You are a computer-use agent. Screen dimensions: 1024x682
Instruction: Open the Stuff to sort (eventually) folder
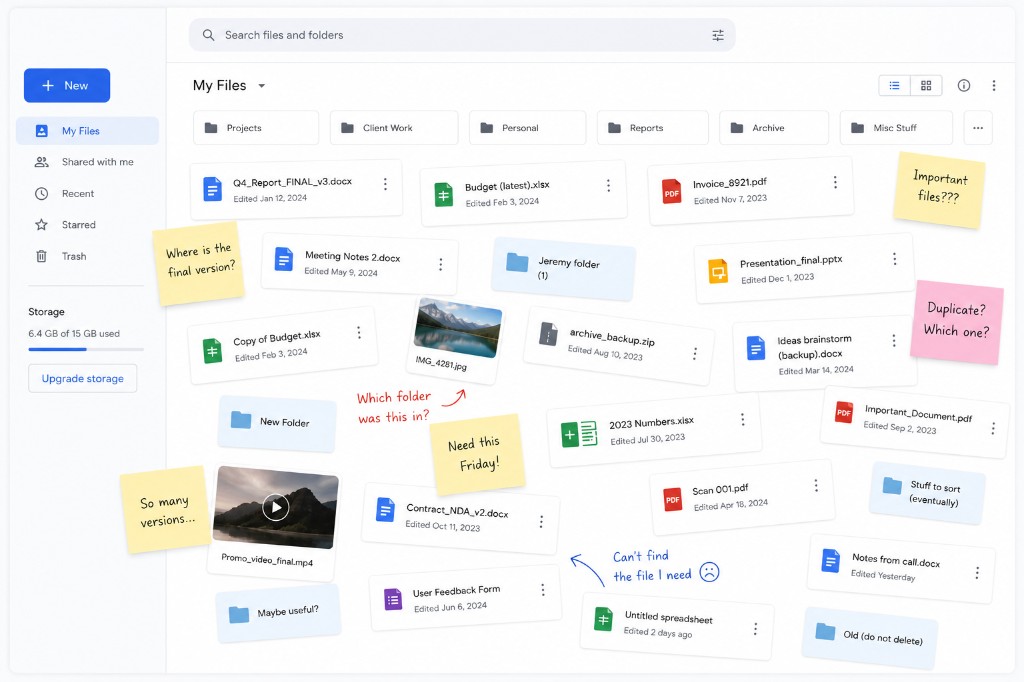pos(927,493)
